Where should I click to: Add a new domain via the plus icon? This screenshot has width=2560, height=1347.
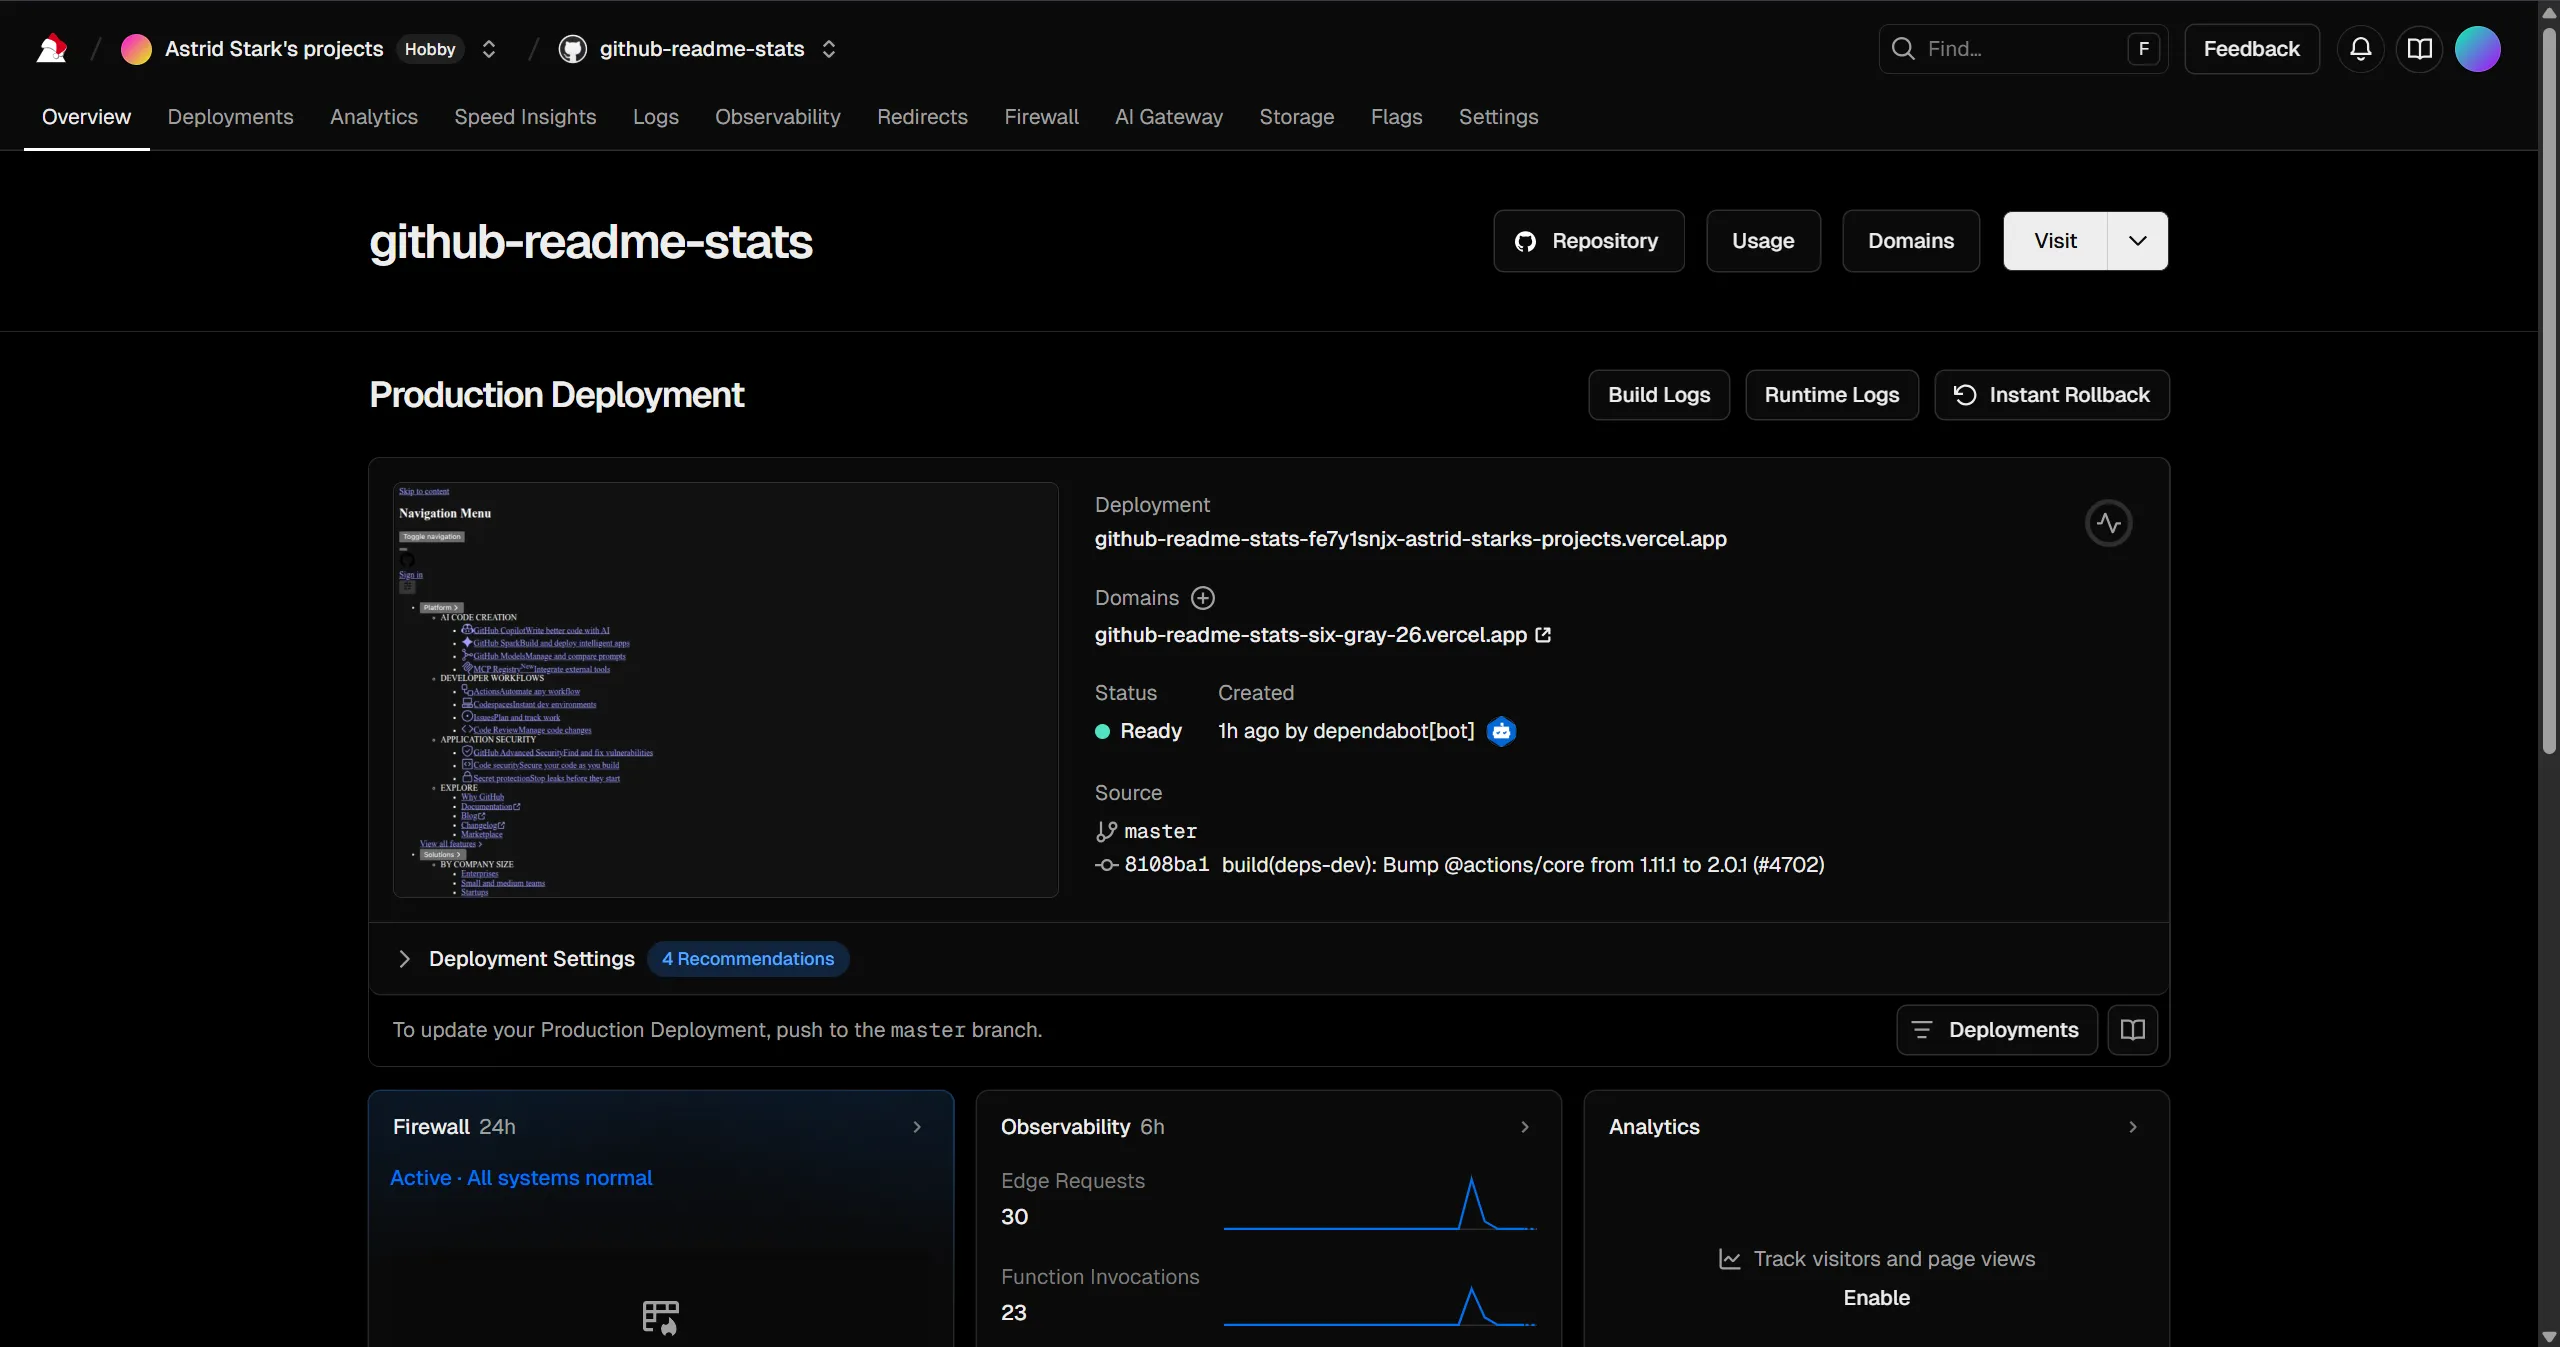pos(1202,598)
